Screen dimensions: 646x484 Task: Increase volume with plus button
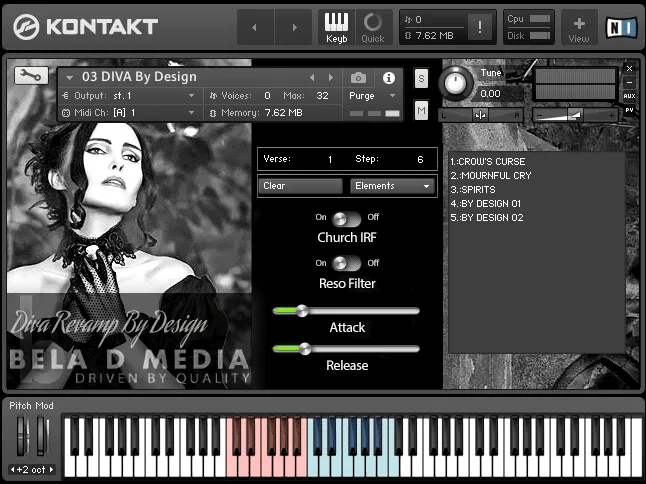click(x=612, y=116)
